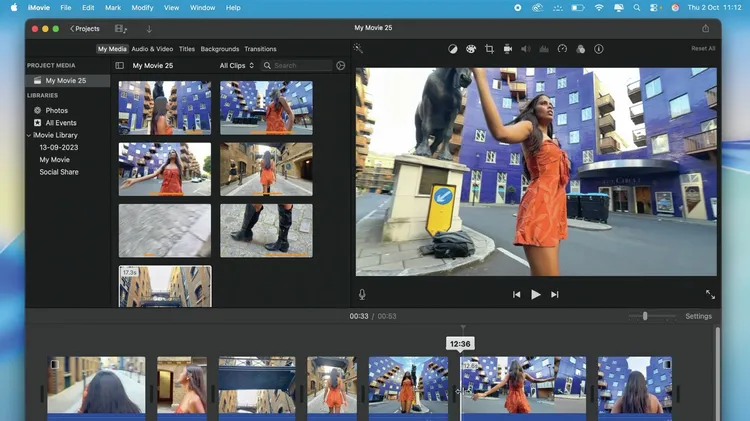Open the timeline Settings popup
This screenshot has height=421, width=750.
[x=698, y=316]
